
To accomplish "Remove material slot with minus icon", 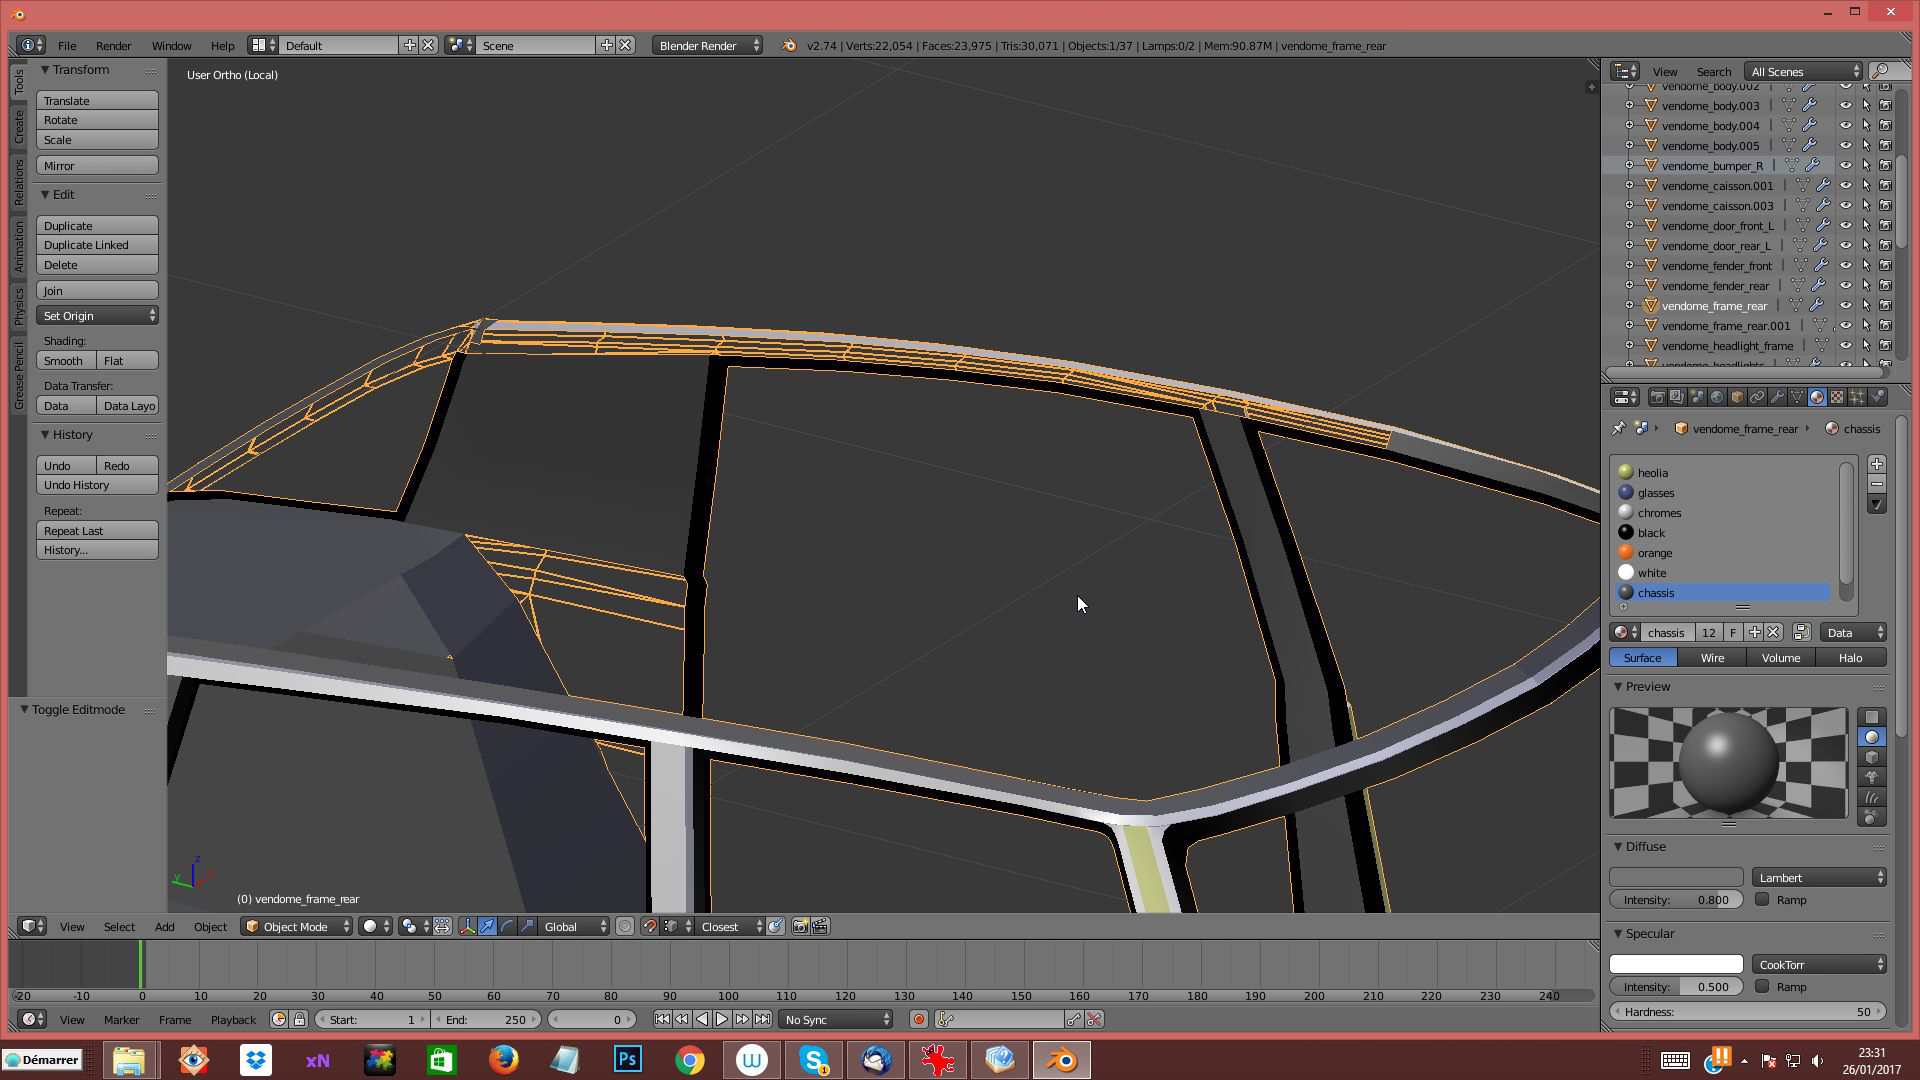I will click(x=1877, y=484).
